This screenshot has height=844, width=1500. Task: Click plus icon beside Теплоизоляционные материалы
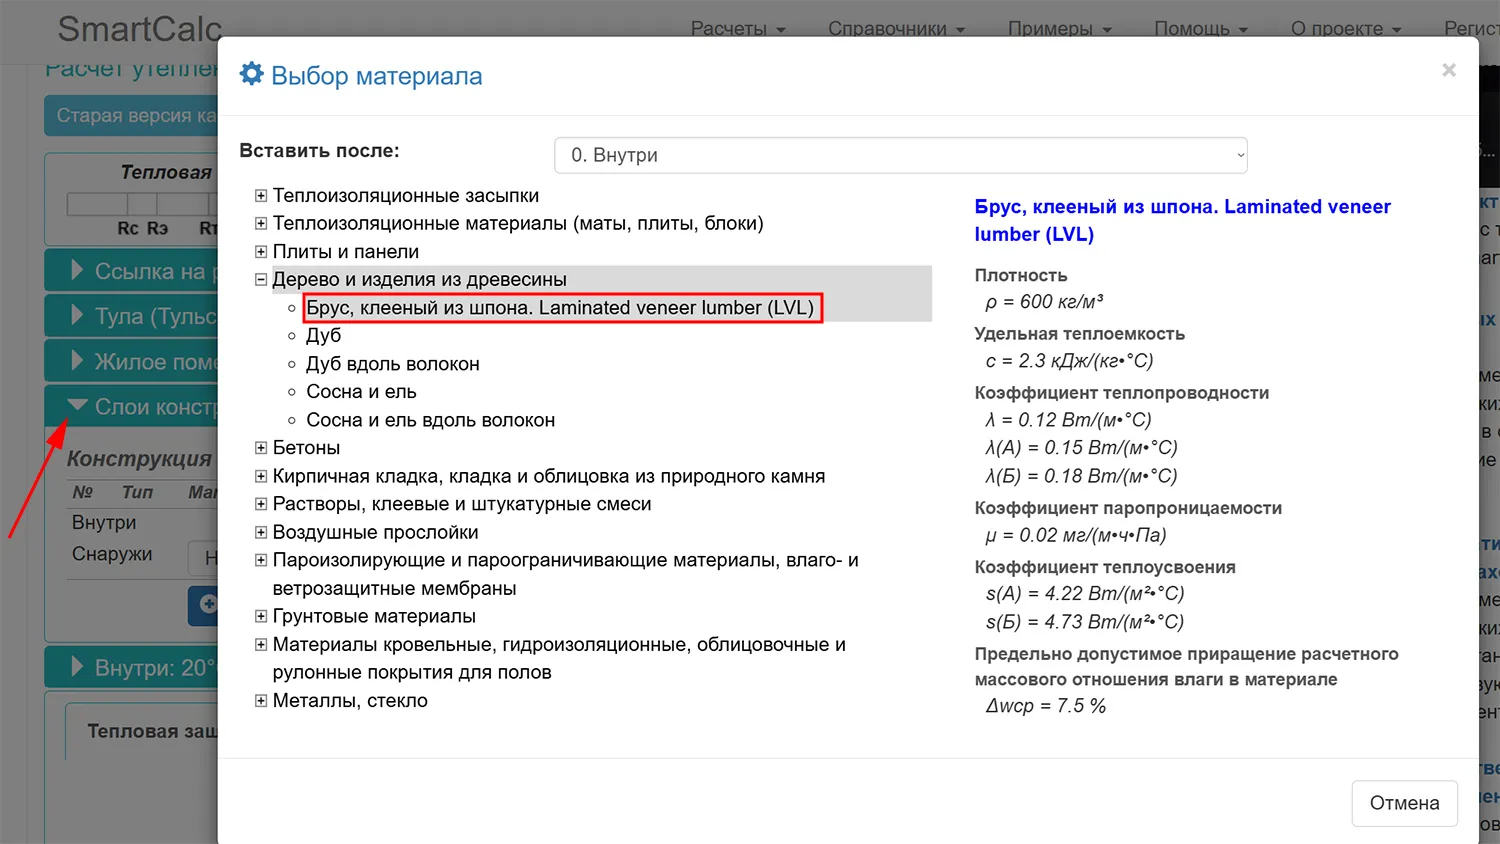tap(261, 224)
